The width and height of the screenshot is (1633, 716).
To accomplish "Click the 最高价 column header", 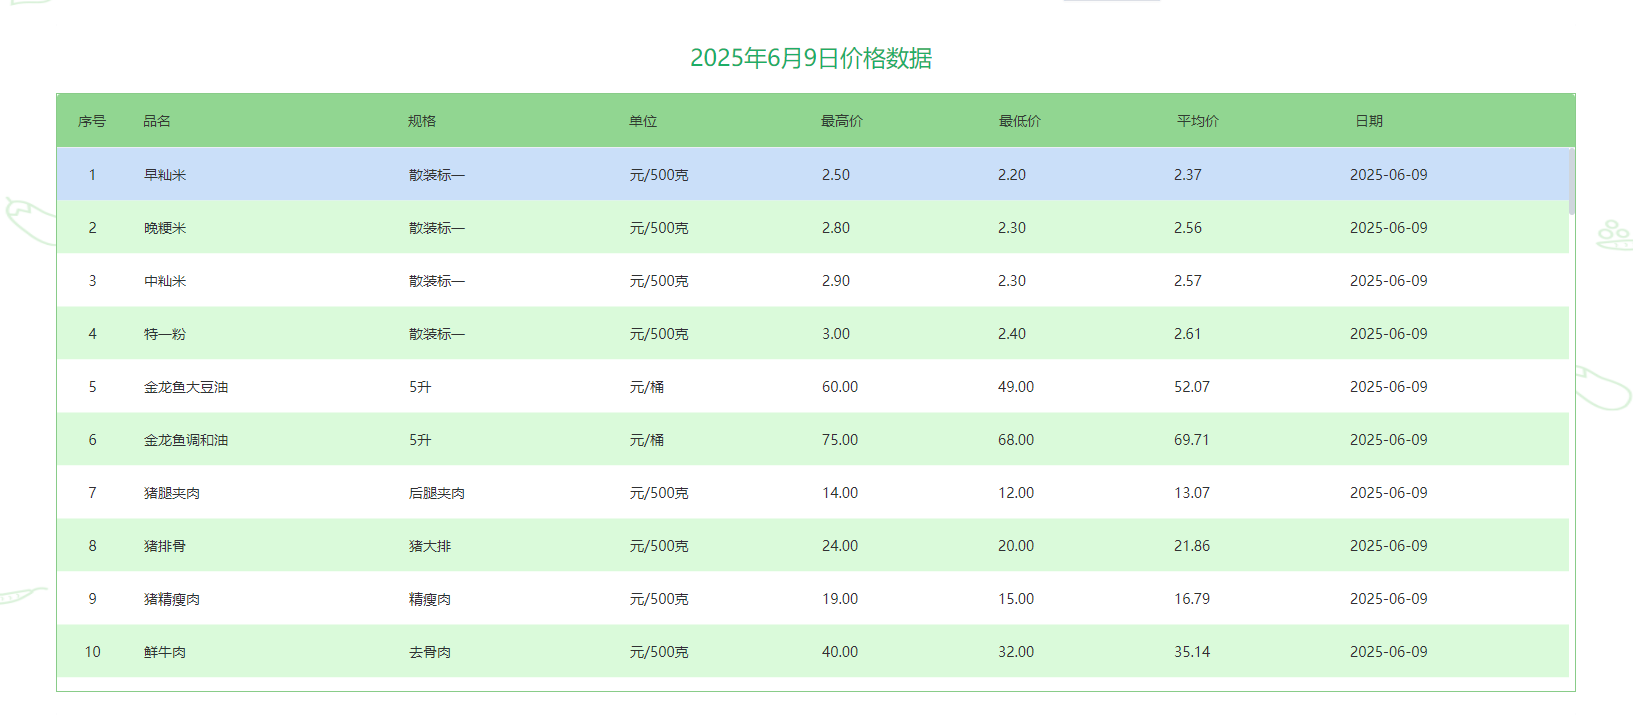I will [841, 121].
